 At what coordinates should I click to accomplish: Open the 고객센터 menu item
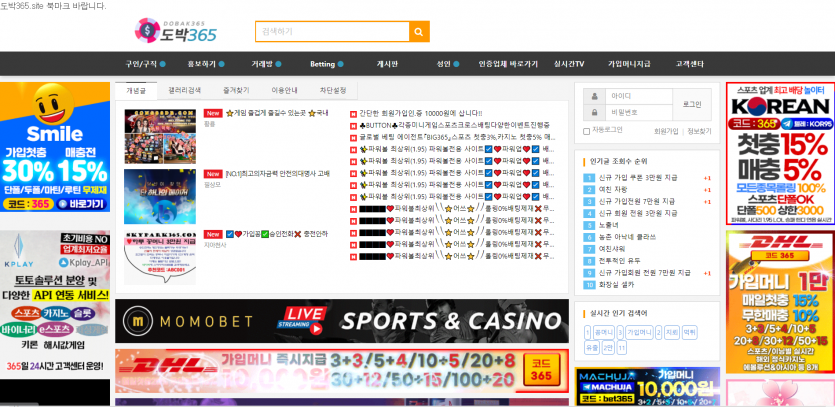pyautogui.click(x=690, y=64)
